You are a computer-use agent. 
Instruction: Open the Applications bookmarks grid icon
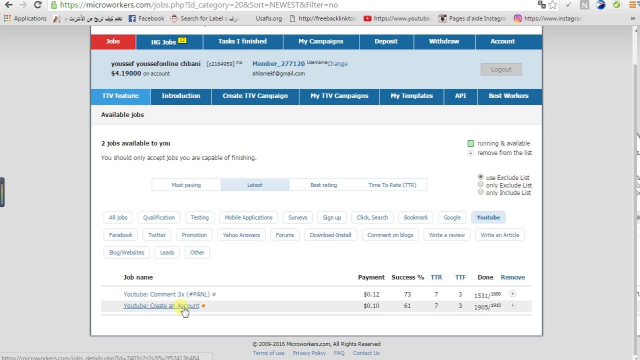(x=7, y=19)
